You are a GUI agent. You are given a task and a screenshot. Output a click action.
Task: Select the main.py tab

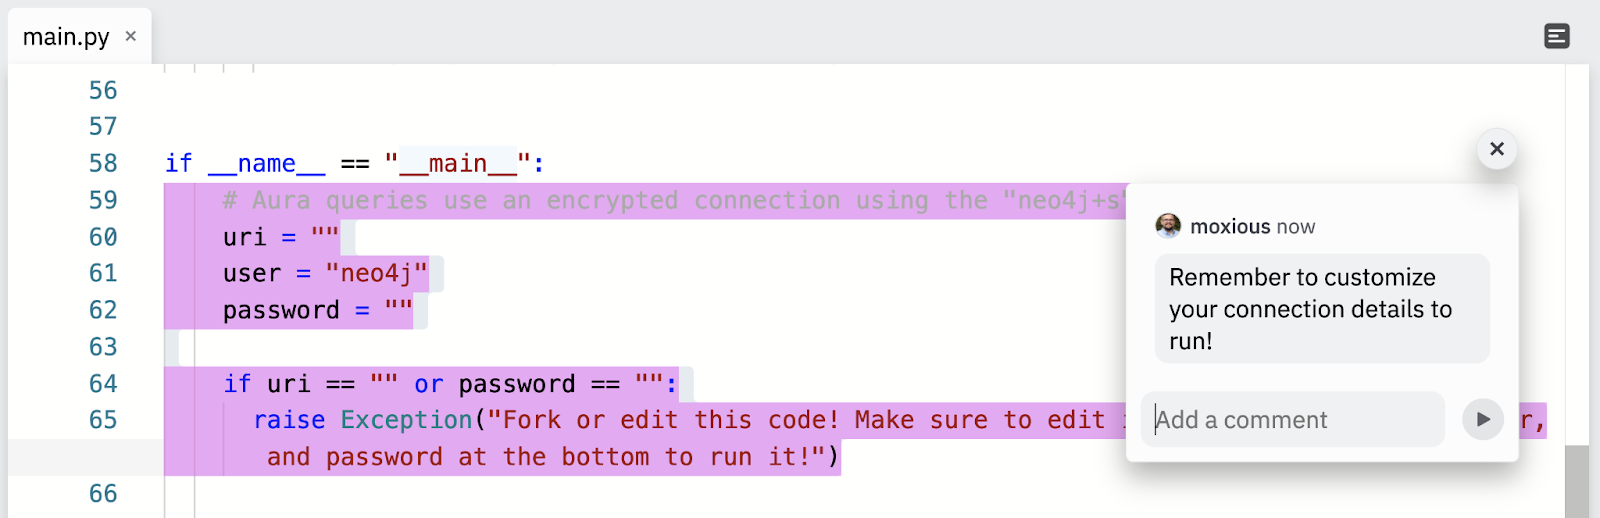click(66, 37)
